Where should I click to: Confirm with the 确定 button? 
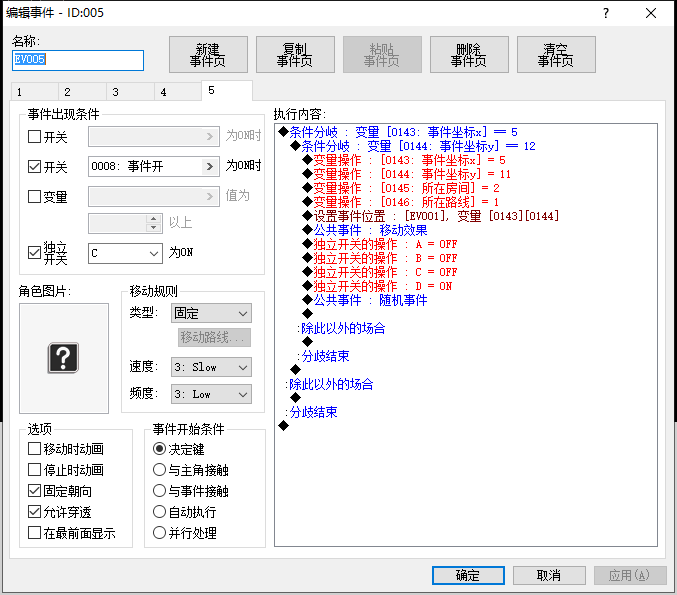coord(468,575)
